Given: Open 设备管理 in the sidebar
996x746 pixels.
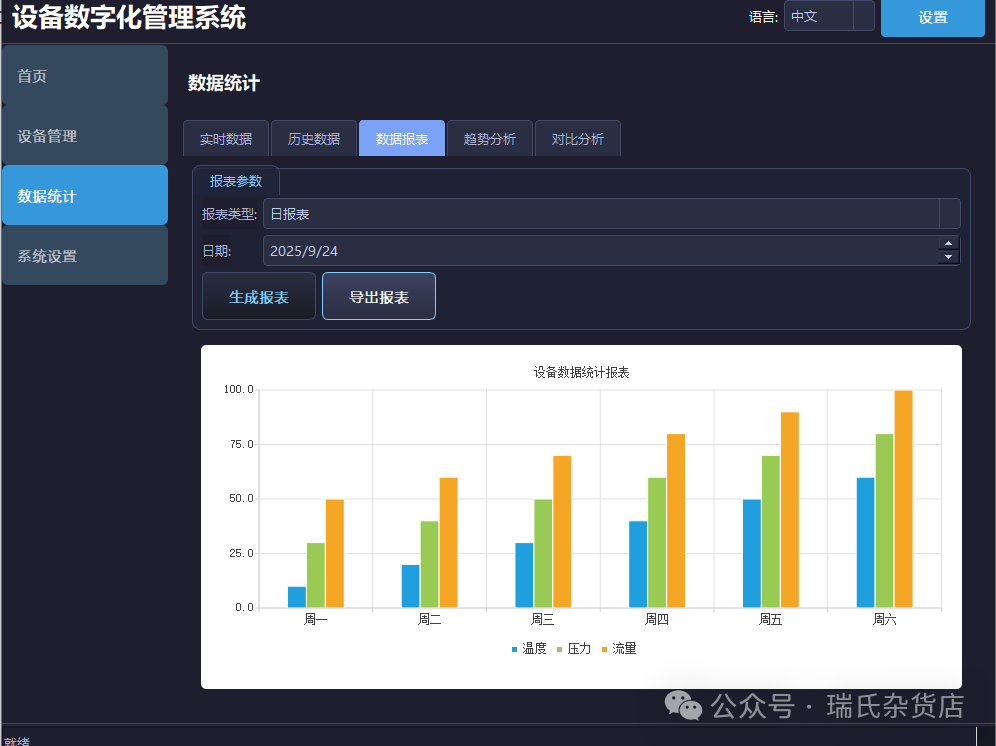Looking at the screenshot, I should point(85,135).
